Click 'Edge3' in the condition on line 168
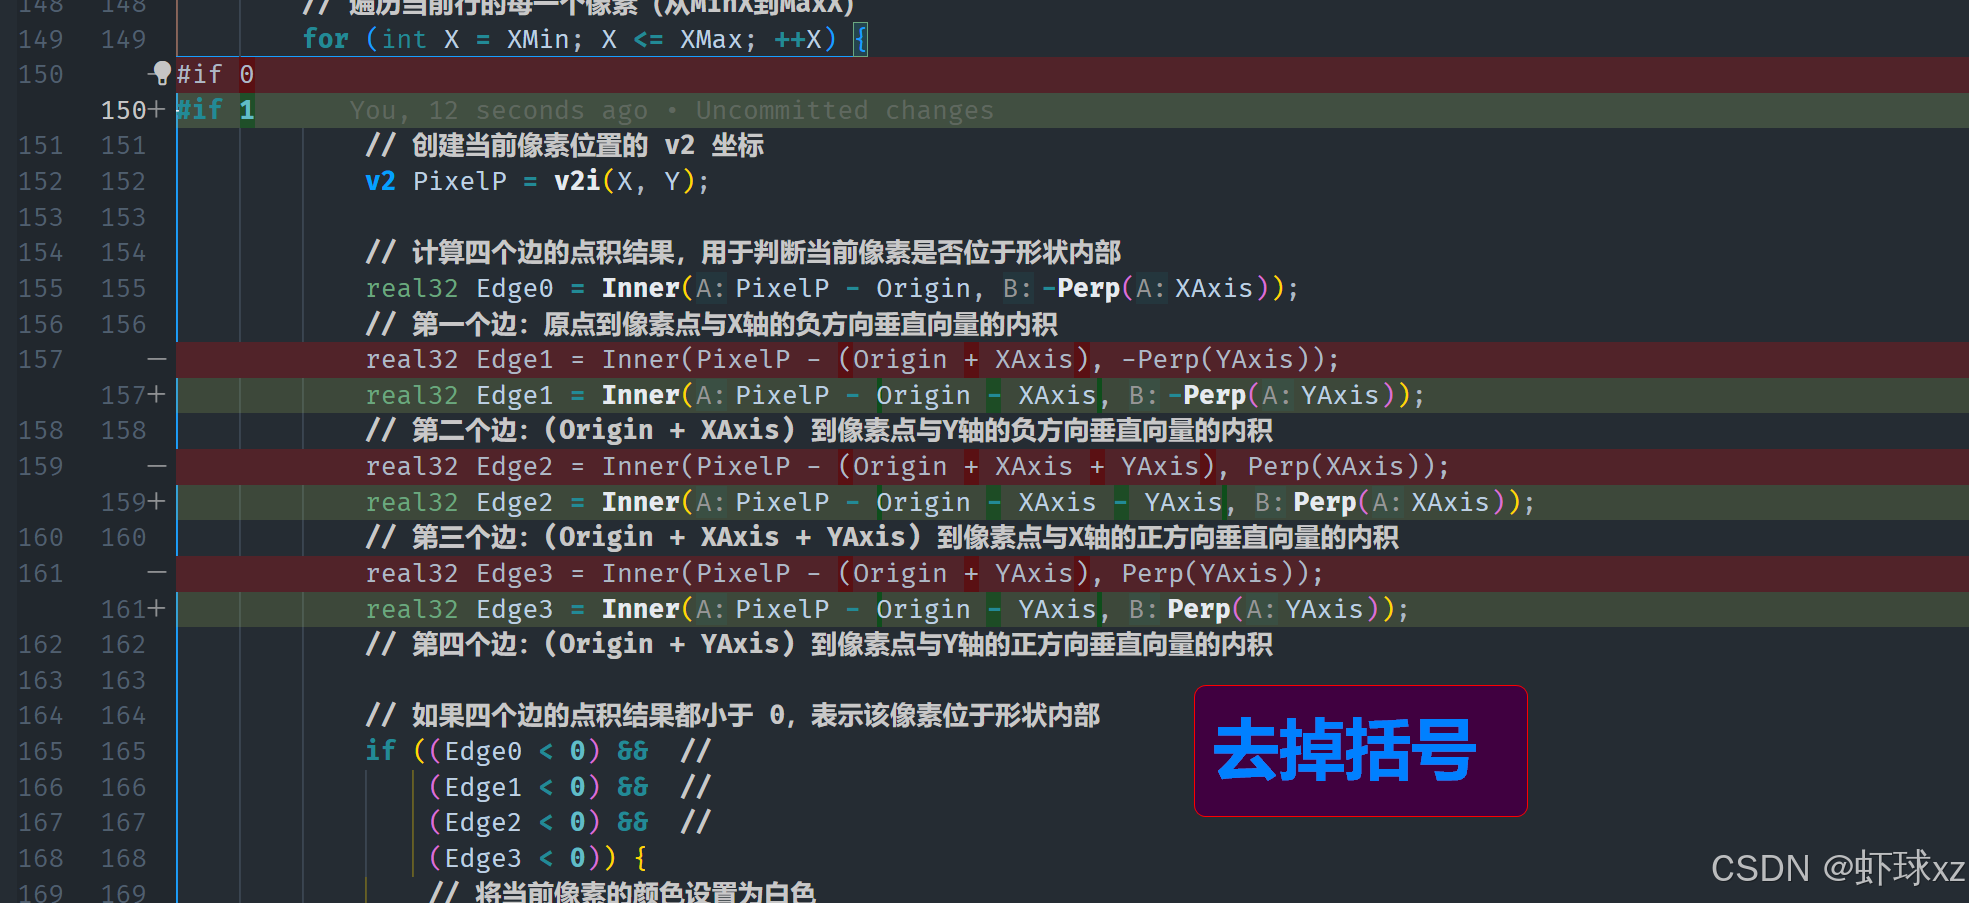1969x903 pixels. pos(483,858)
